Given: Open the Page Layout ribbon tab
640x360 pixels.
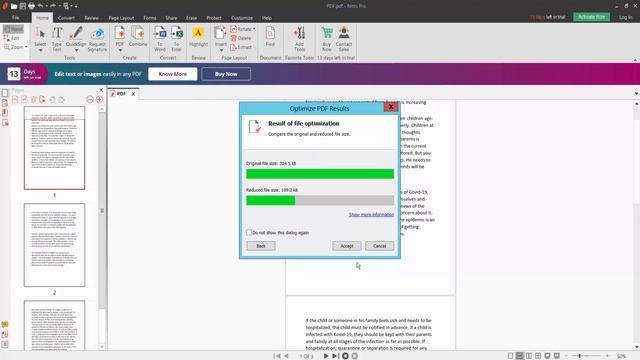Looking at the screenshot, I should [121, 18].
